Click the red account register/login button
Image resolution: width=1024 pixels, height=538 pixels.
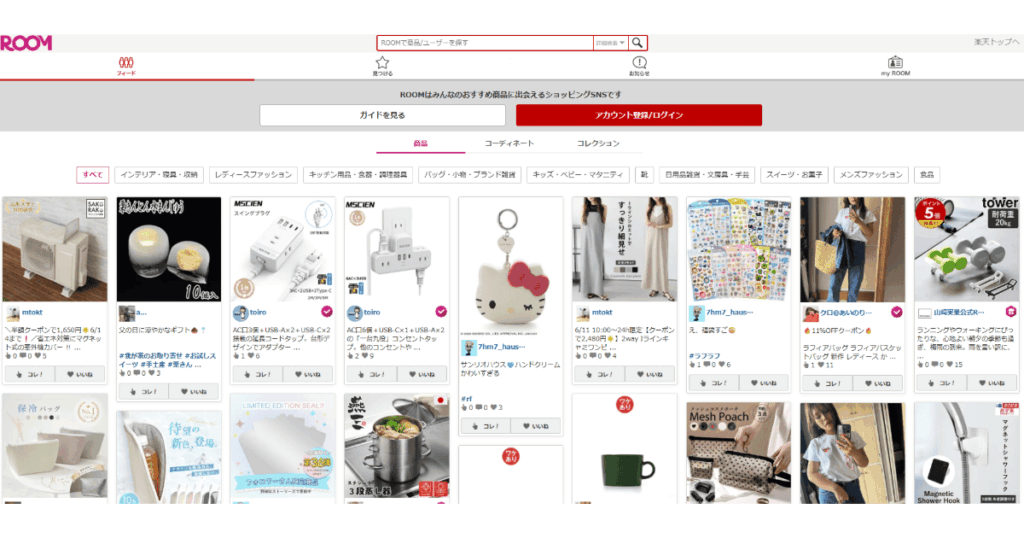click(639, 115)
